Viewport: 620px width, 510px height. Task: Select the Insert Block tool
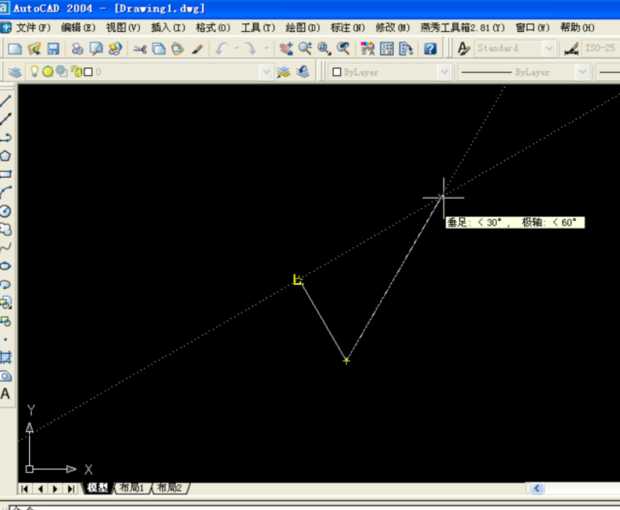[x=6, y=303]
